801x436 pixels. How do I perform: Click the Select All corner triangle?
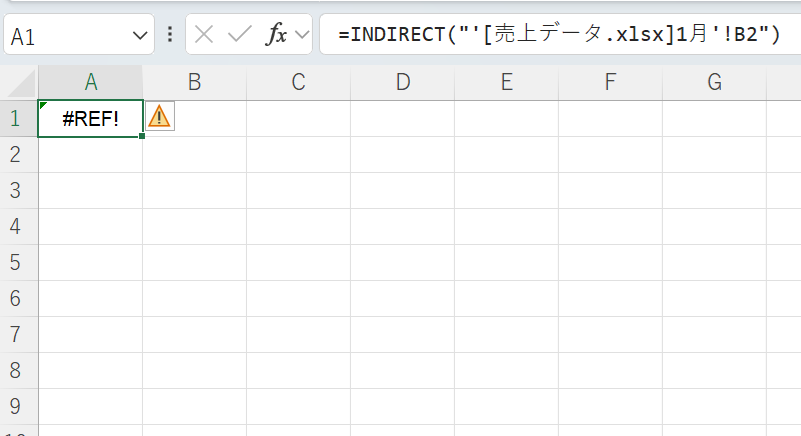click(x=22, y=83)
